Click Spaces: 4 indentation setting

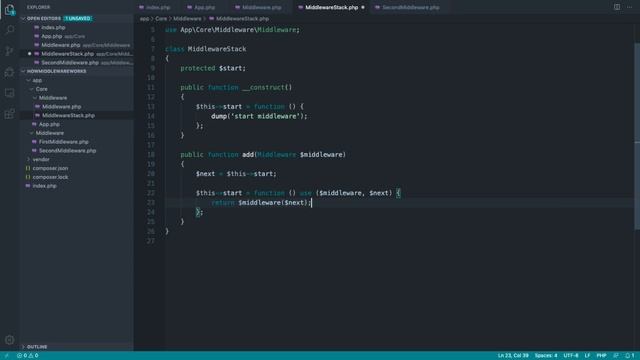[x=546, y=356]
